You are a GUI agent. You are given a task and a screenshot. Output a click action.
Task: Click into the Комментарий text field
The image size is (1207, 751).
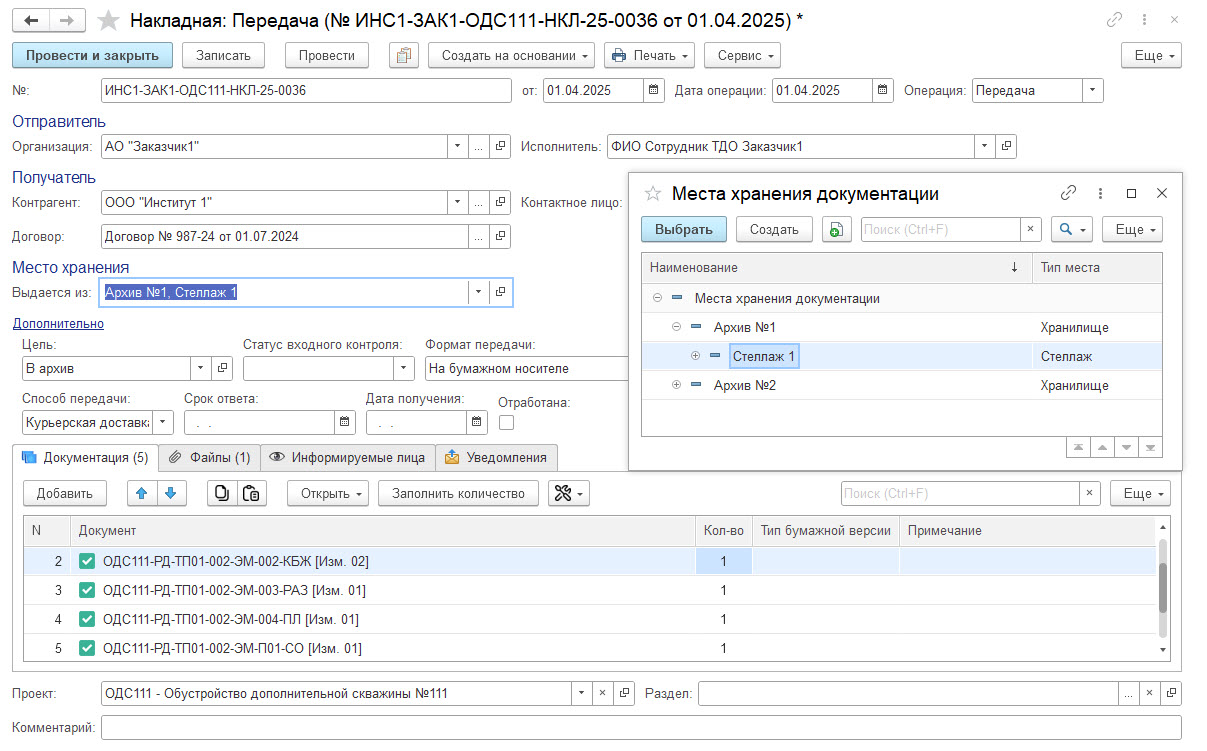pyautogui.click(x=640, y=727)
